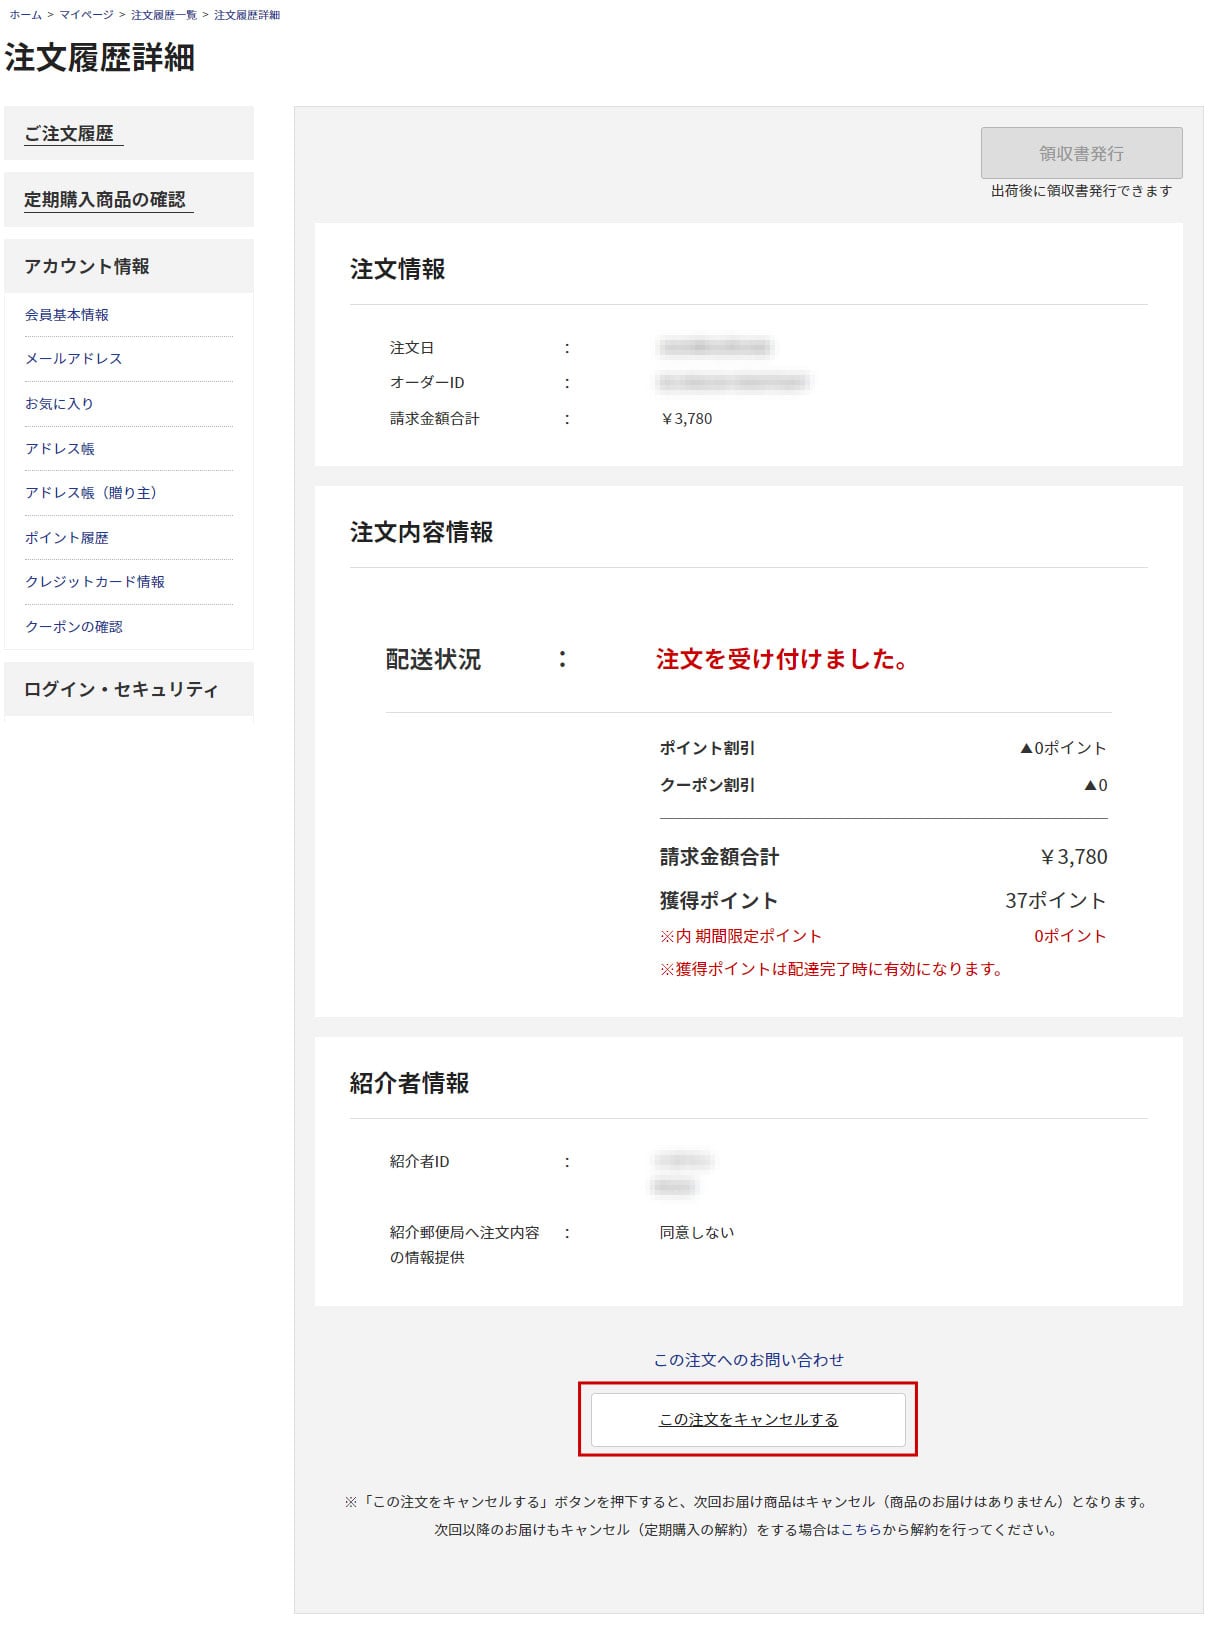The image size is (1214, 1632).
Task: Click 注文履歴詳細 in breadcrumb
Action: 247,15
